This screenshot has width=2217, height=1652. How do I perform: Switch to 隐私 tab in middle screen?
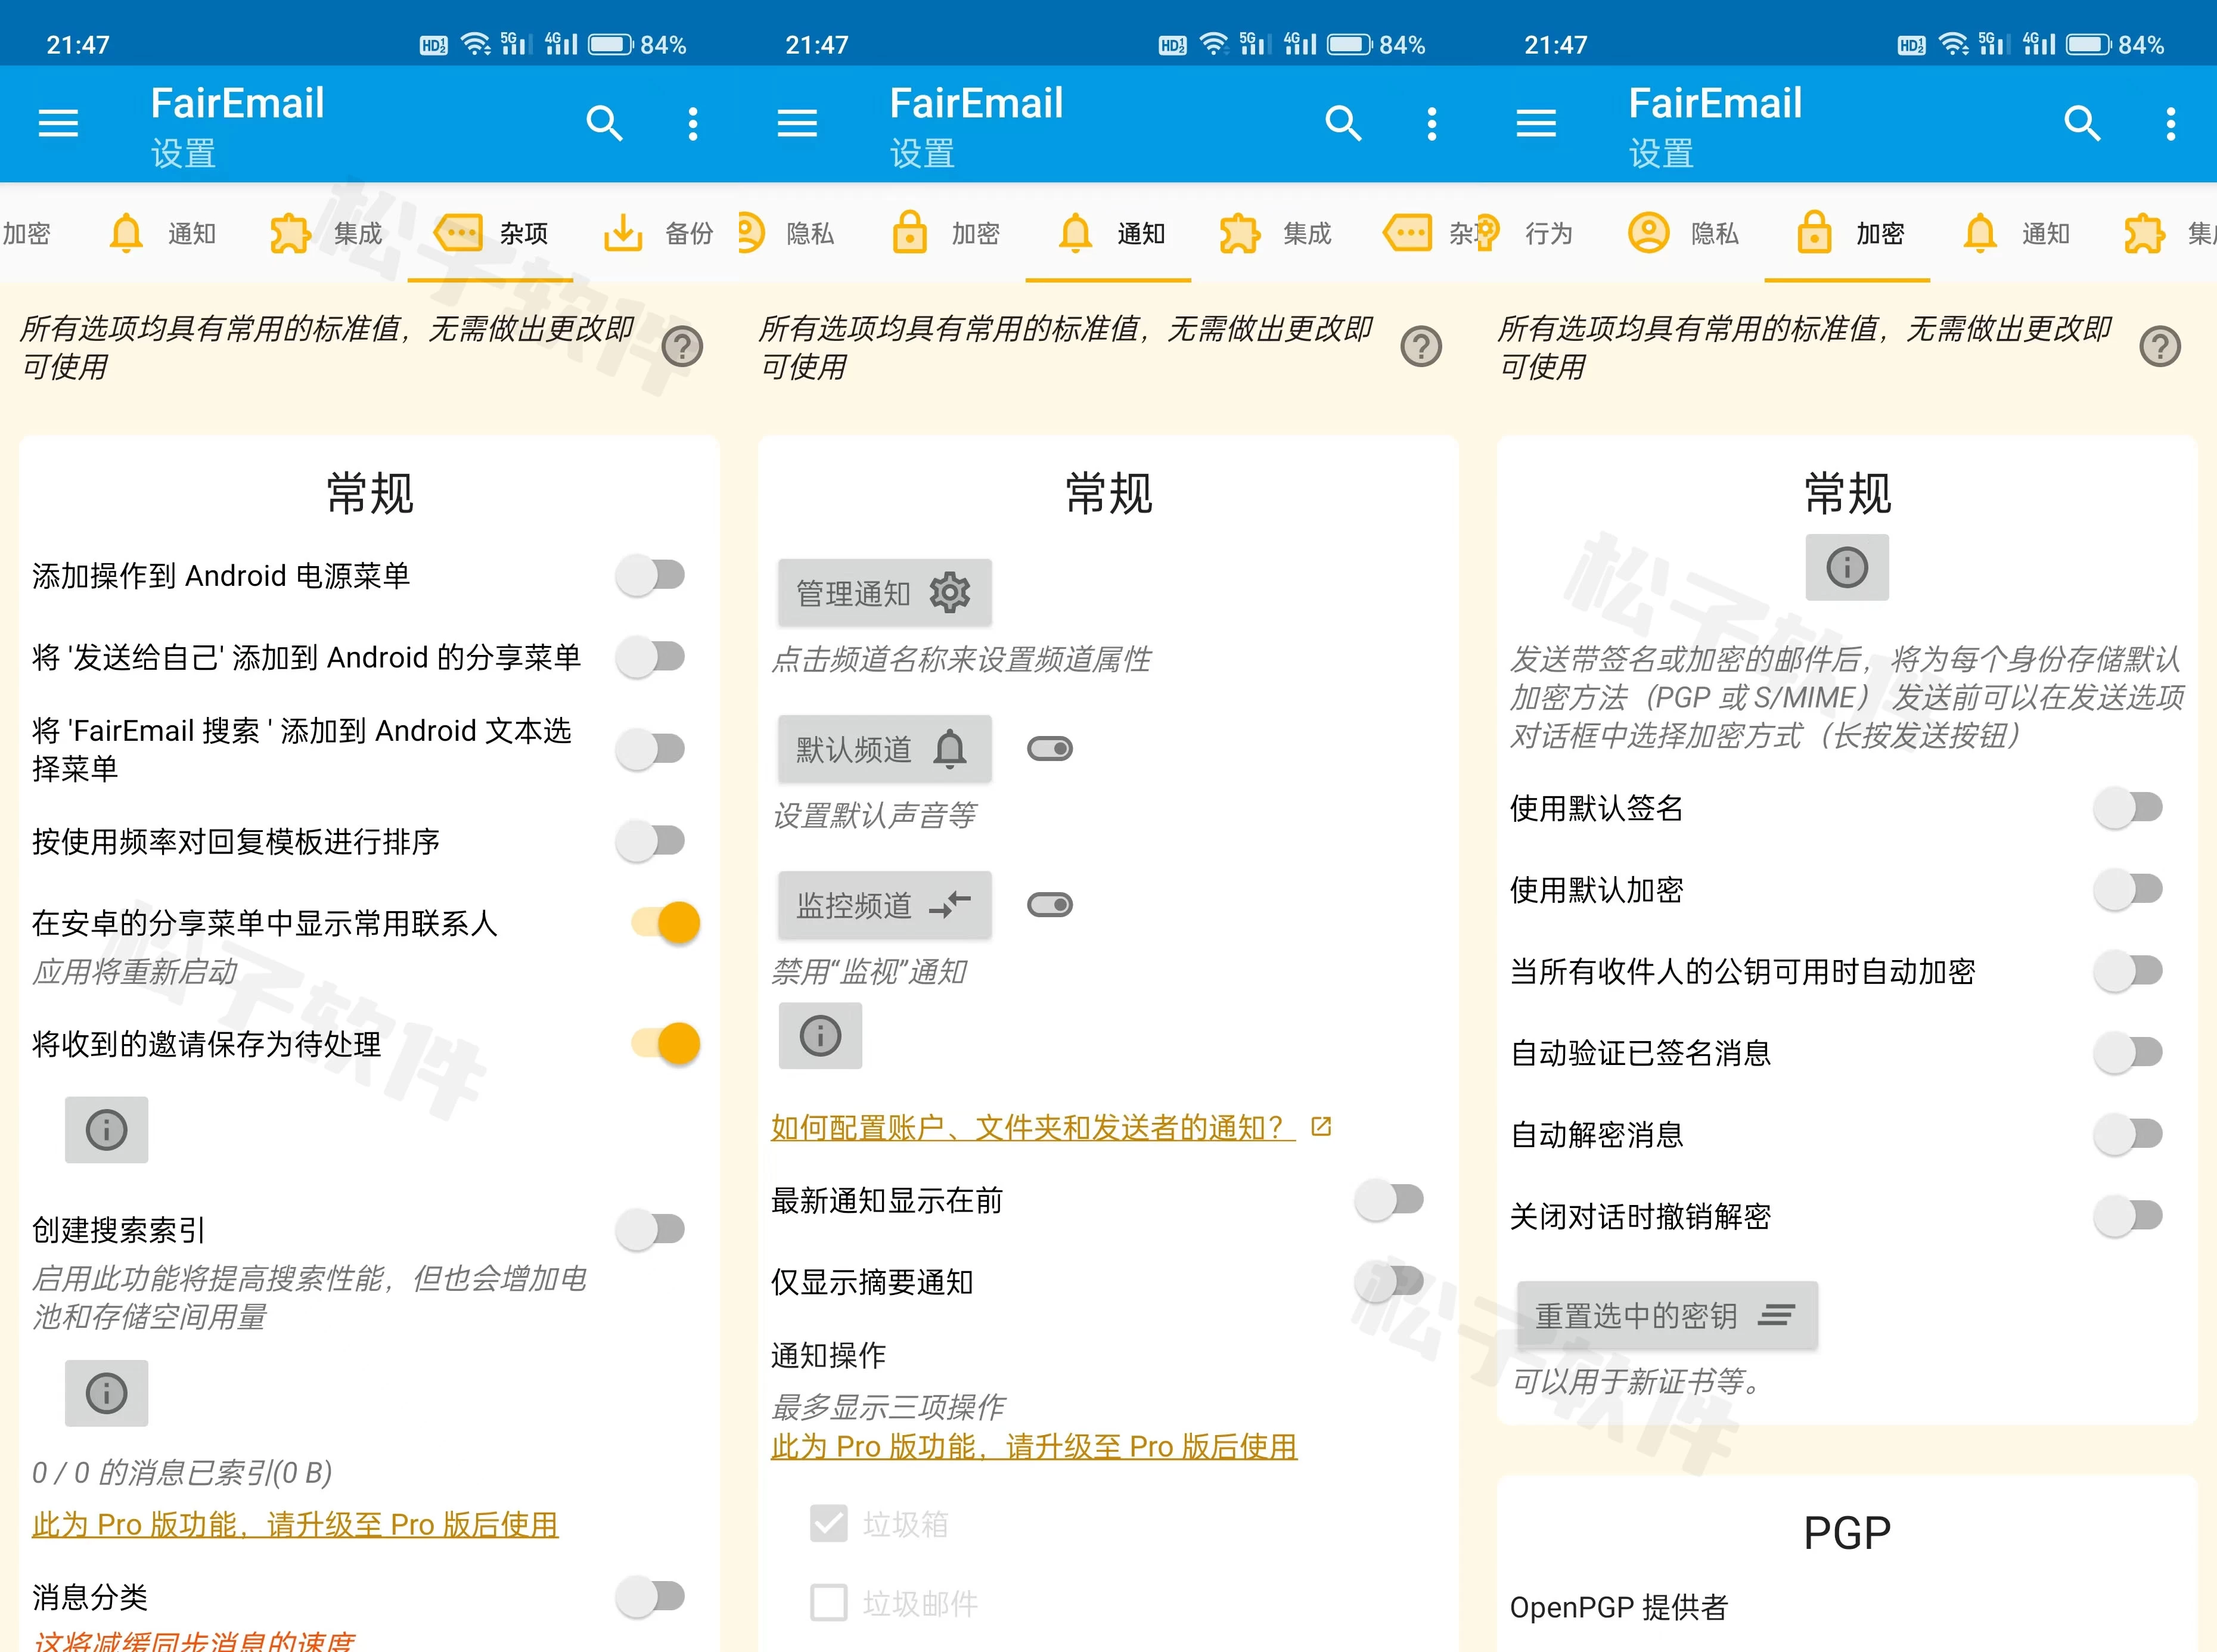(786, 234)
